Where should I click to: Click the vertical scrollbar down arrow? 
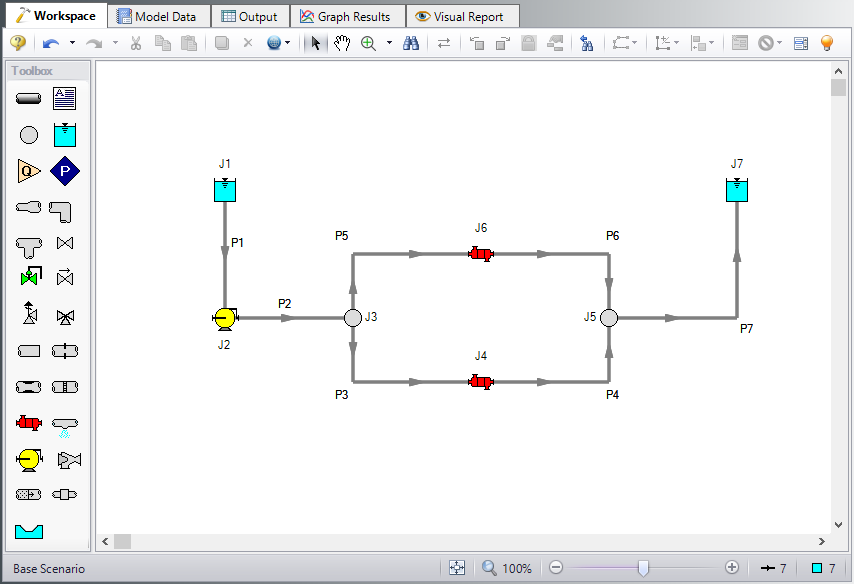[838, 525]
